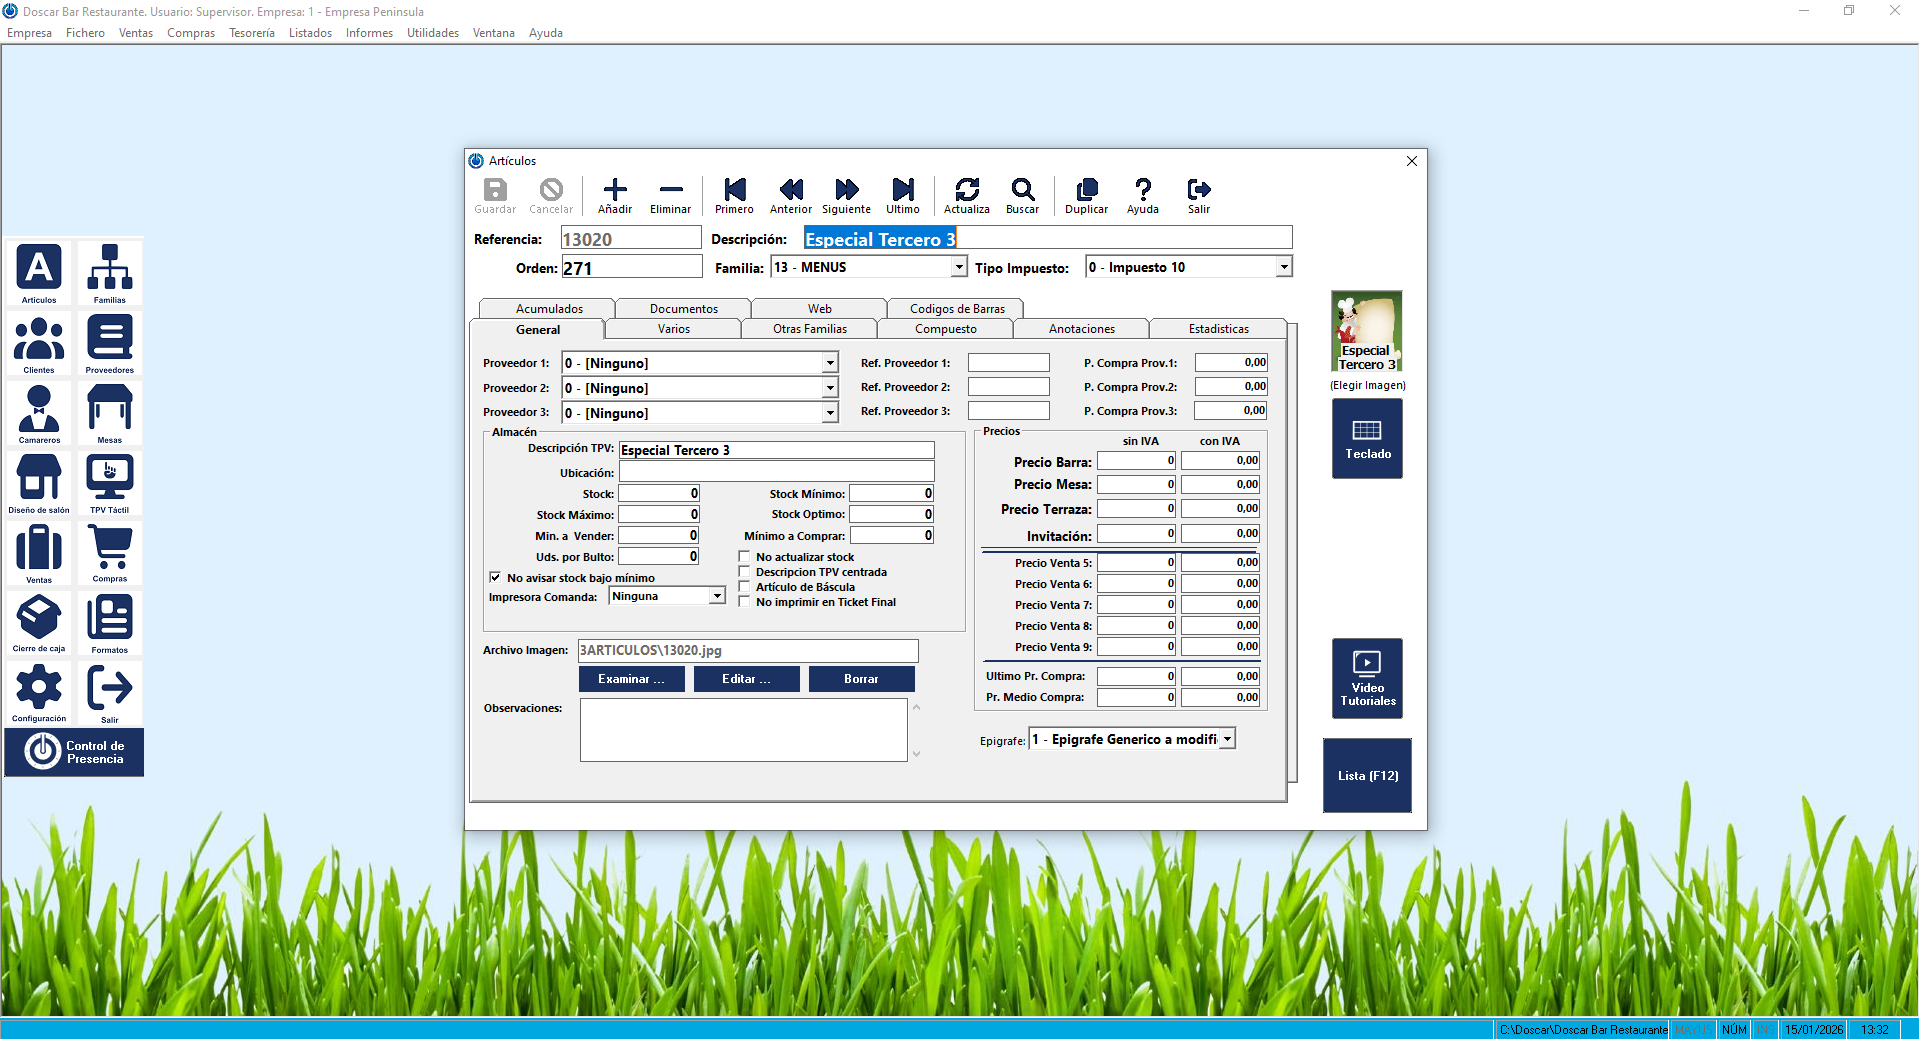Uncheck No avisar stock bajo mínimo
Viewport: 1919px width, 1039px height.
[495, 577]
